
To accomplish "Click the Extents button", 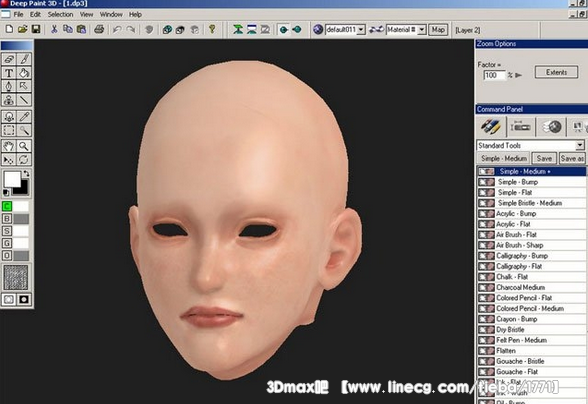I will click(x=556, y=72).
